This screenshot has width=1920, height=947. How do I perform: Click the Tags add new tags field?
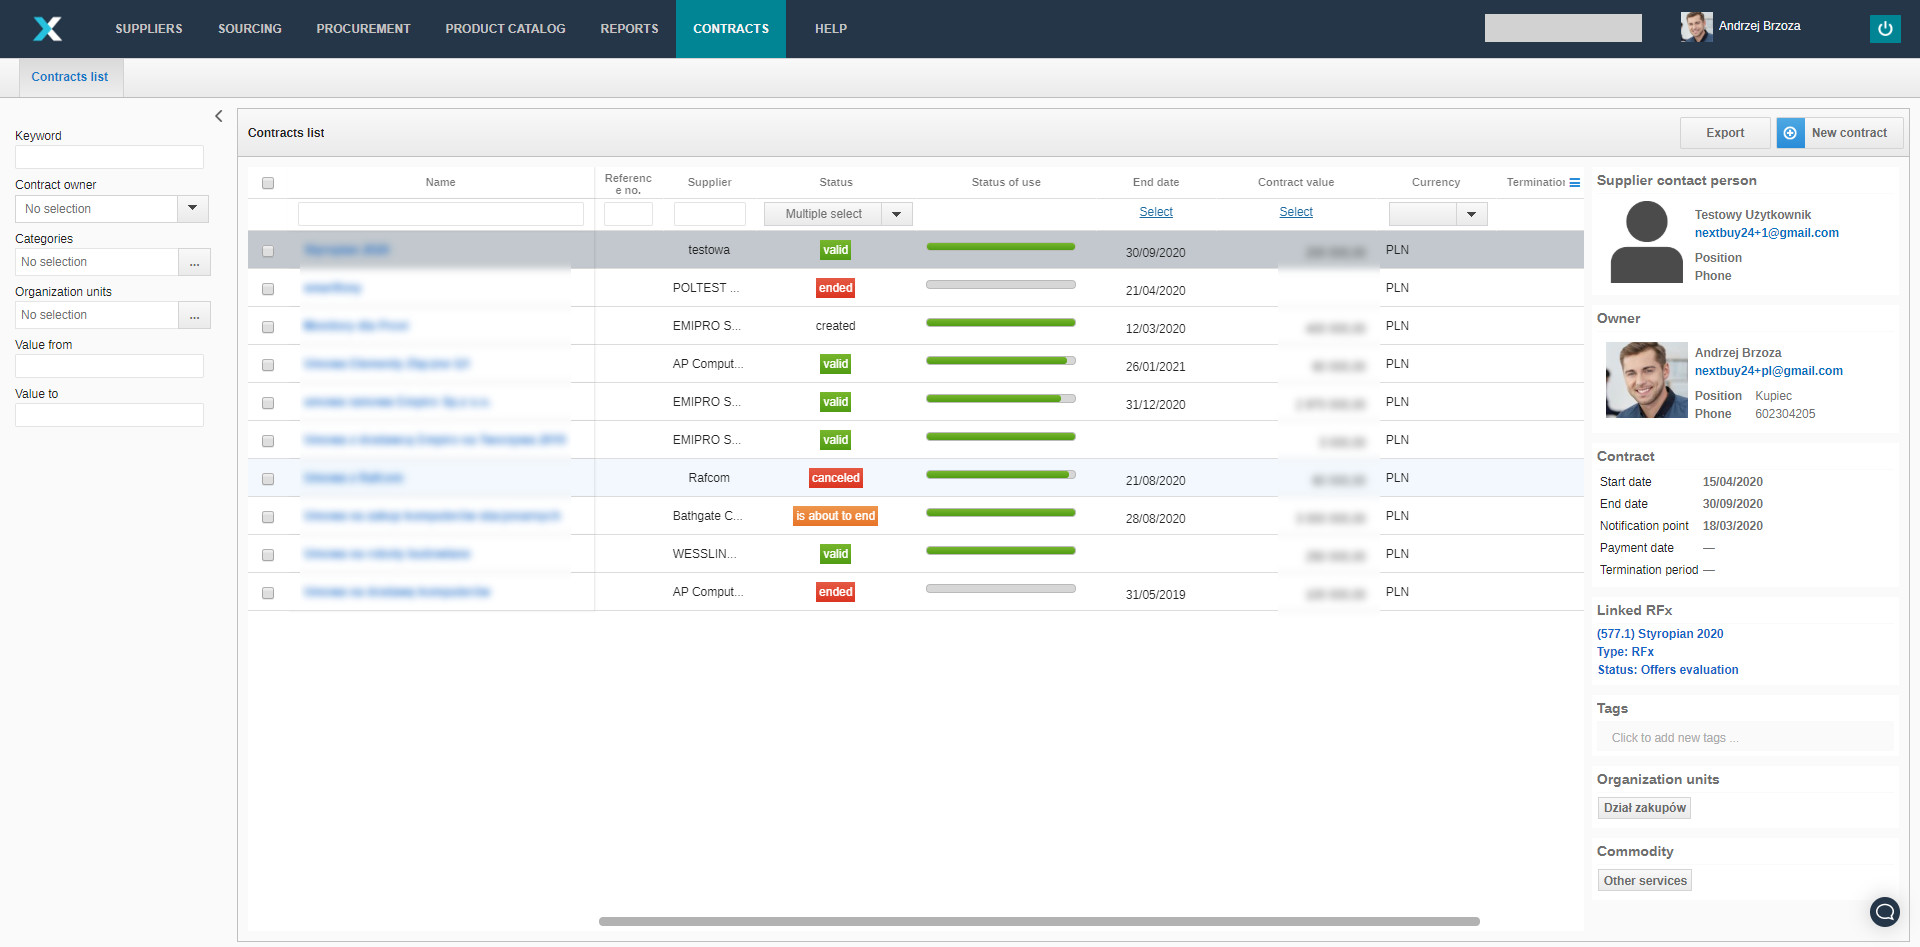click(1745, 738)
